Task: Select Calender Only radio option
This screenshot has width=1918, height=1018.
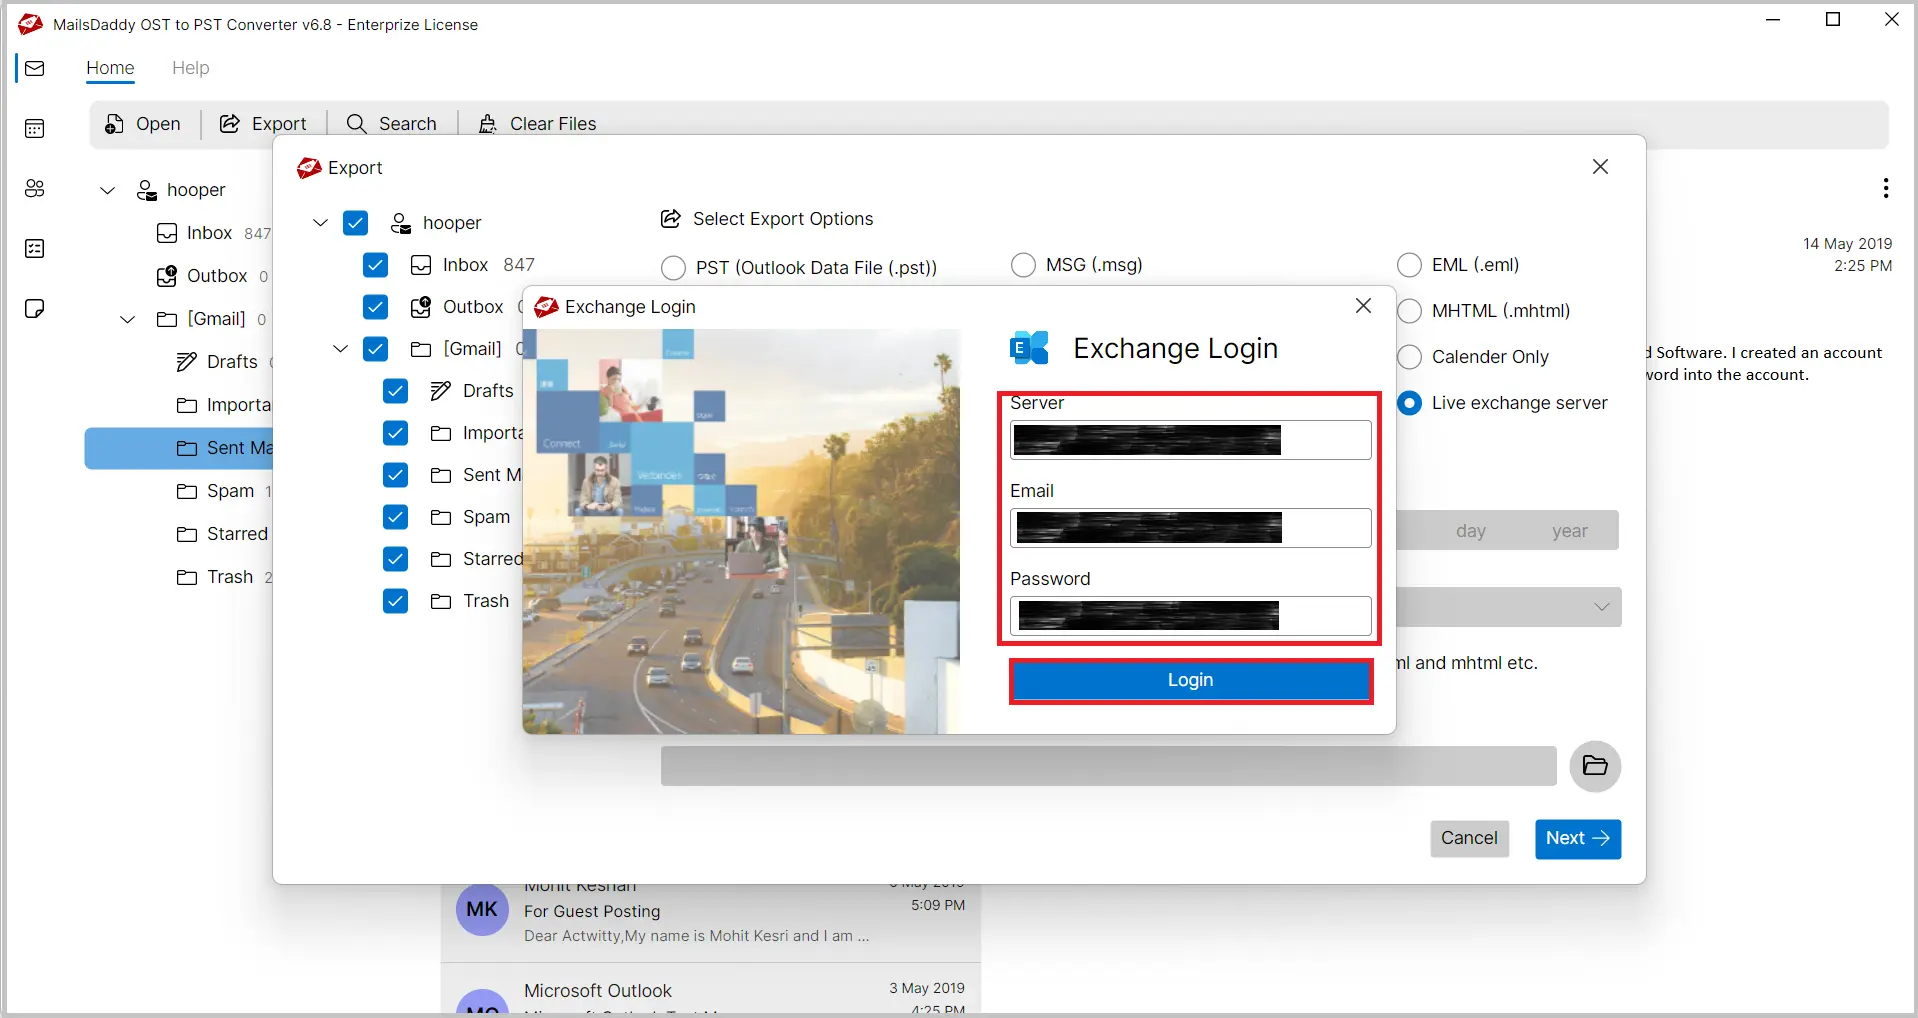Action: [1409, 357]
